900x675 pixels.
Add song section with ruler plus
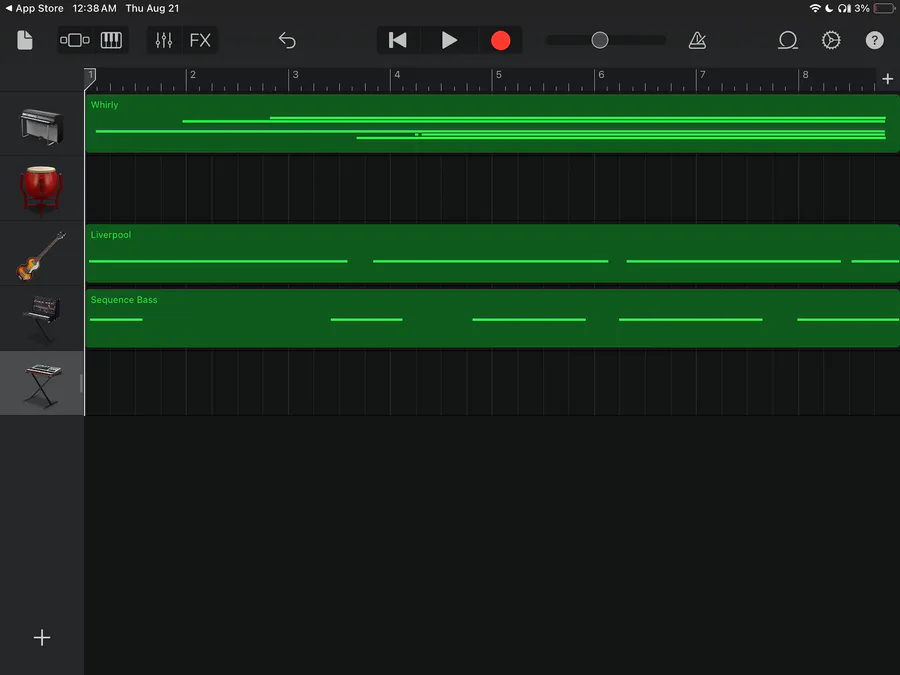coord(887,79)
